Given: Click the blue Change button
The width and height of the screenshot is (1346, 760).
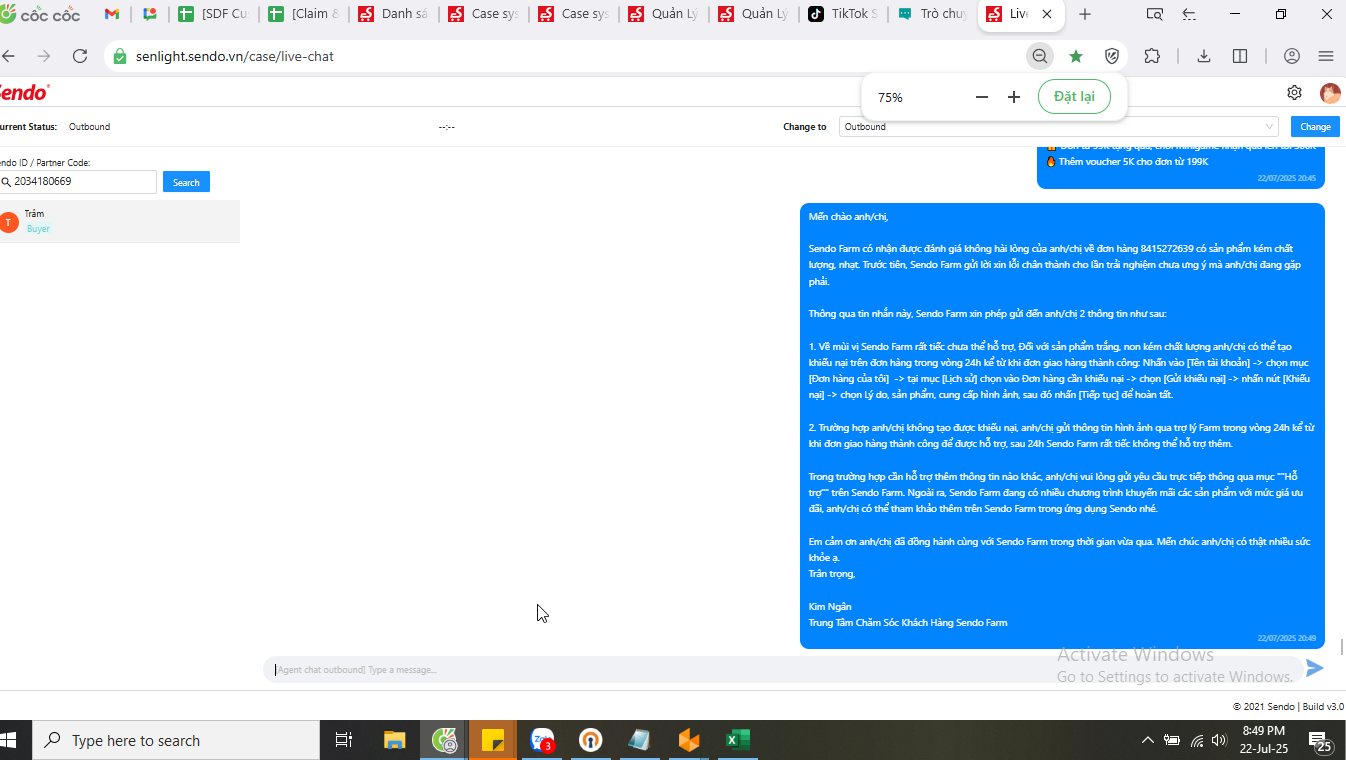Looking at the screenshot, I should pyautogui.click(x=1315, y=127).
